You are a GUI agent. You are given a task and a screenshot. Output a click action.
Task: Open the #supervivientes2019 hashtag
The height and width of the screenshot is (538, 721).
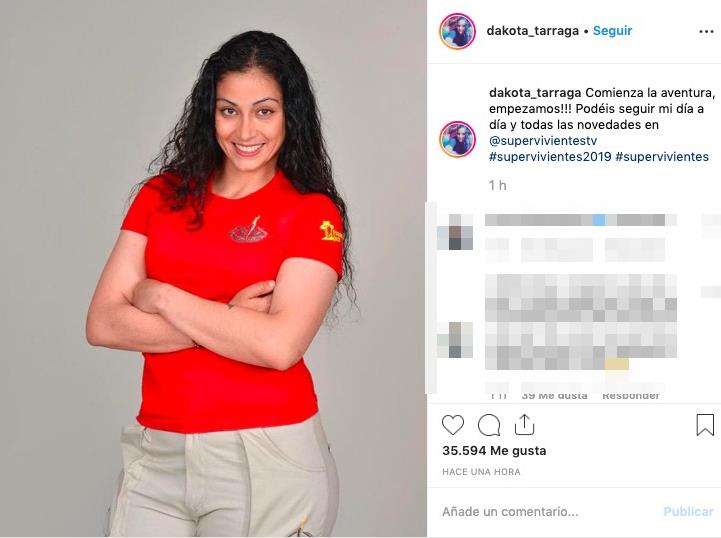coord(550,157)
